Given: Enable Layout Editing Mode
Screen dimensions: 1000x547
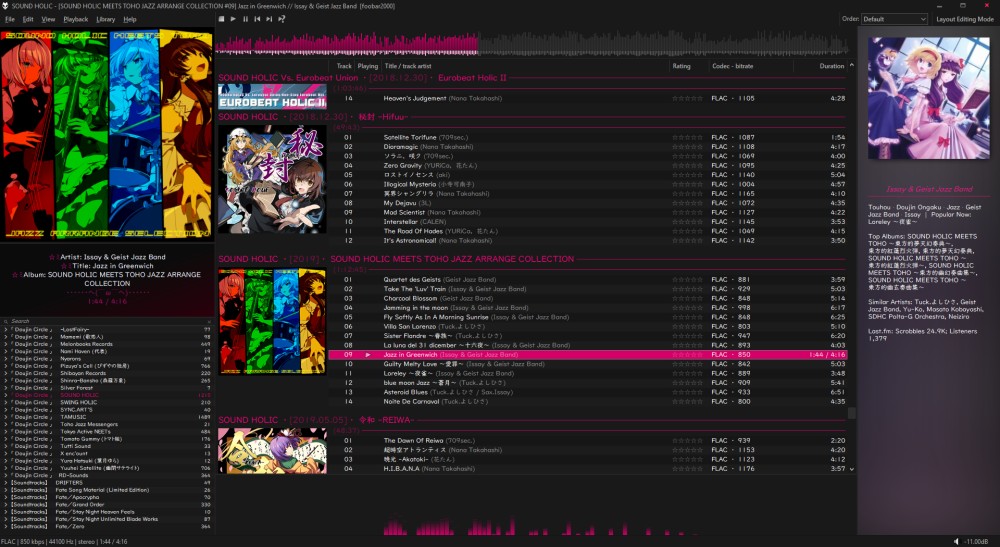Looking at the screenshot, I should coord(964,19).
